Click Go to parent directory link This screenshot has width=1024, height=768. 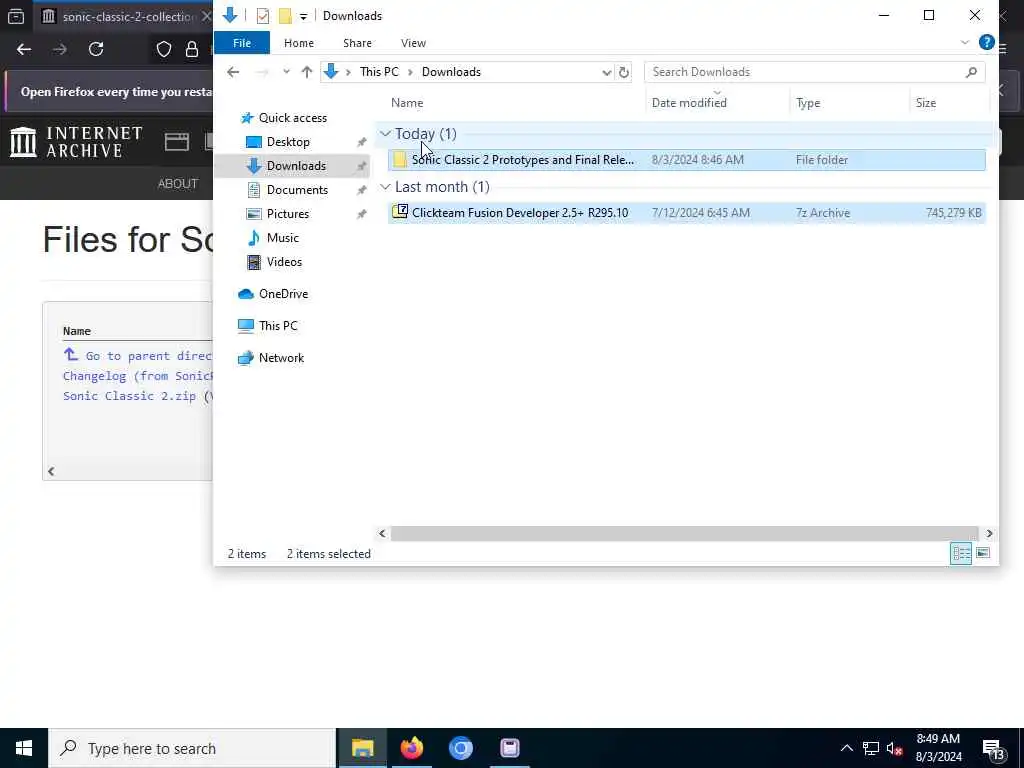pos(148,356)
